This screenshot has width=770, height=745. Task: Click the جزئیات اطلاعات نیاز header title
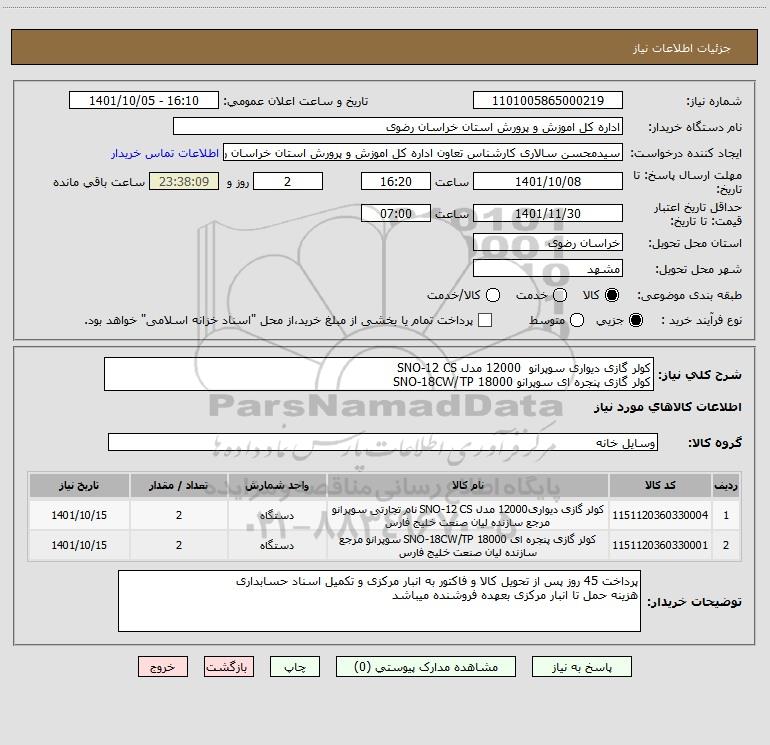coord(682,48)
